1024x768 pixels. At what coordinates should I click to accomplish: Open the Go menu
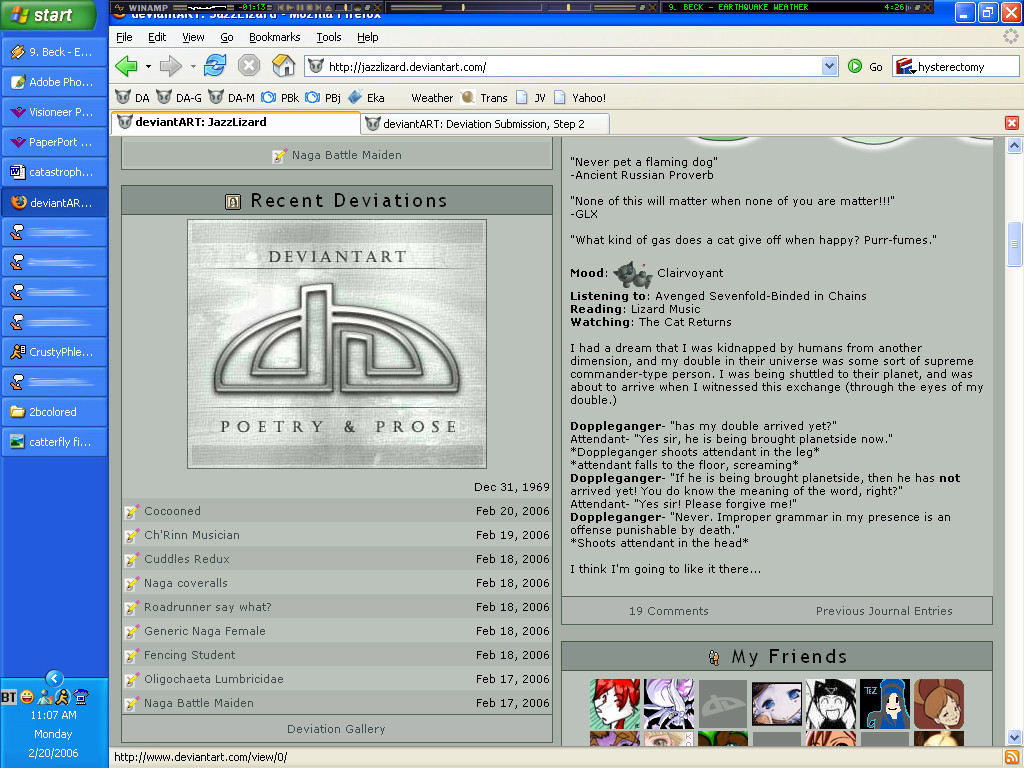click(227, 37)
